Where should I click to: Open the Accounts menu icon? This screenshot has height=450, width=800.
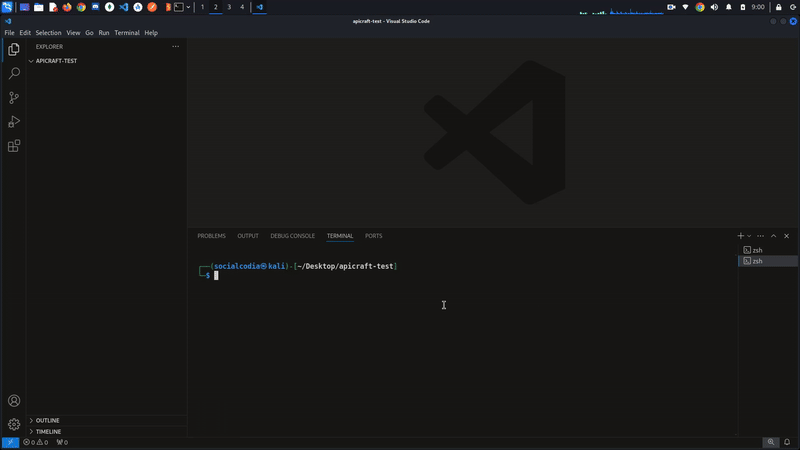(14, 401)
